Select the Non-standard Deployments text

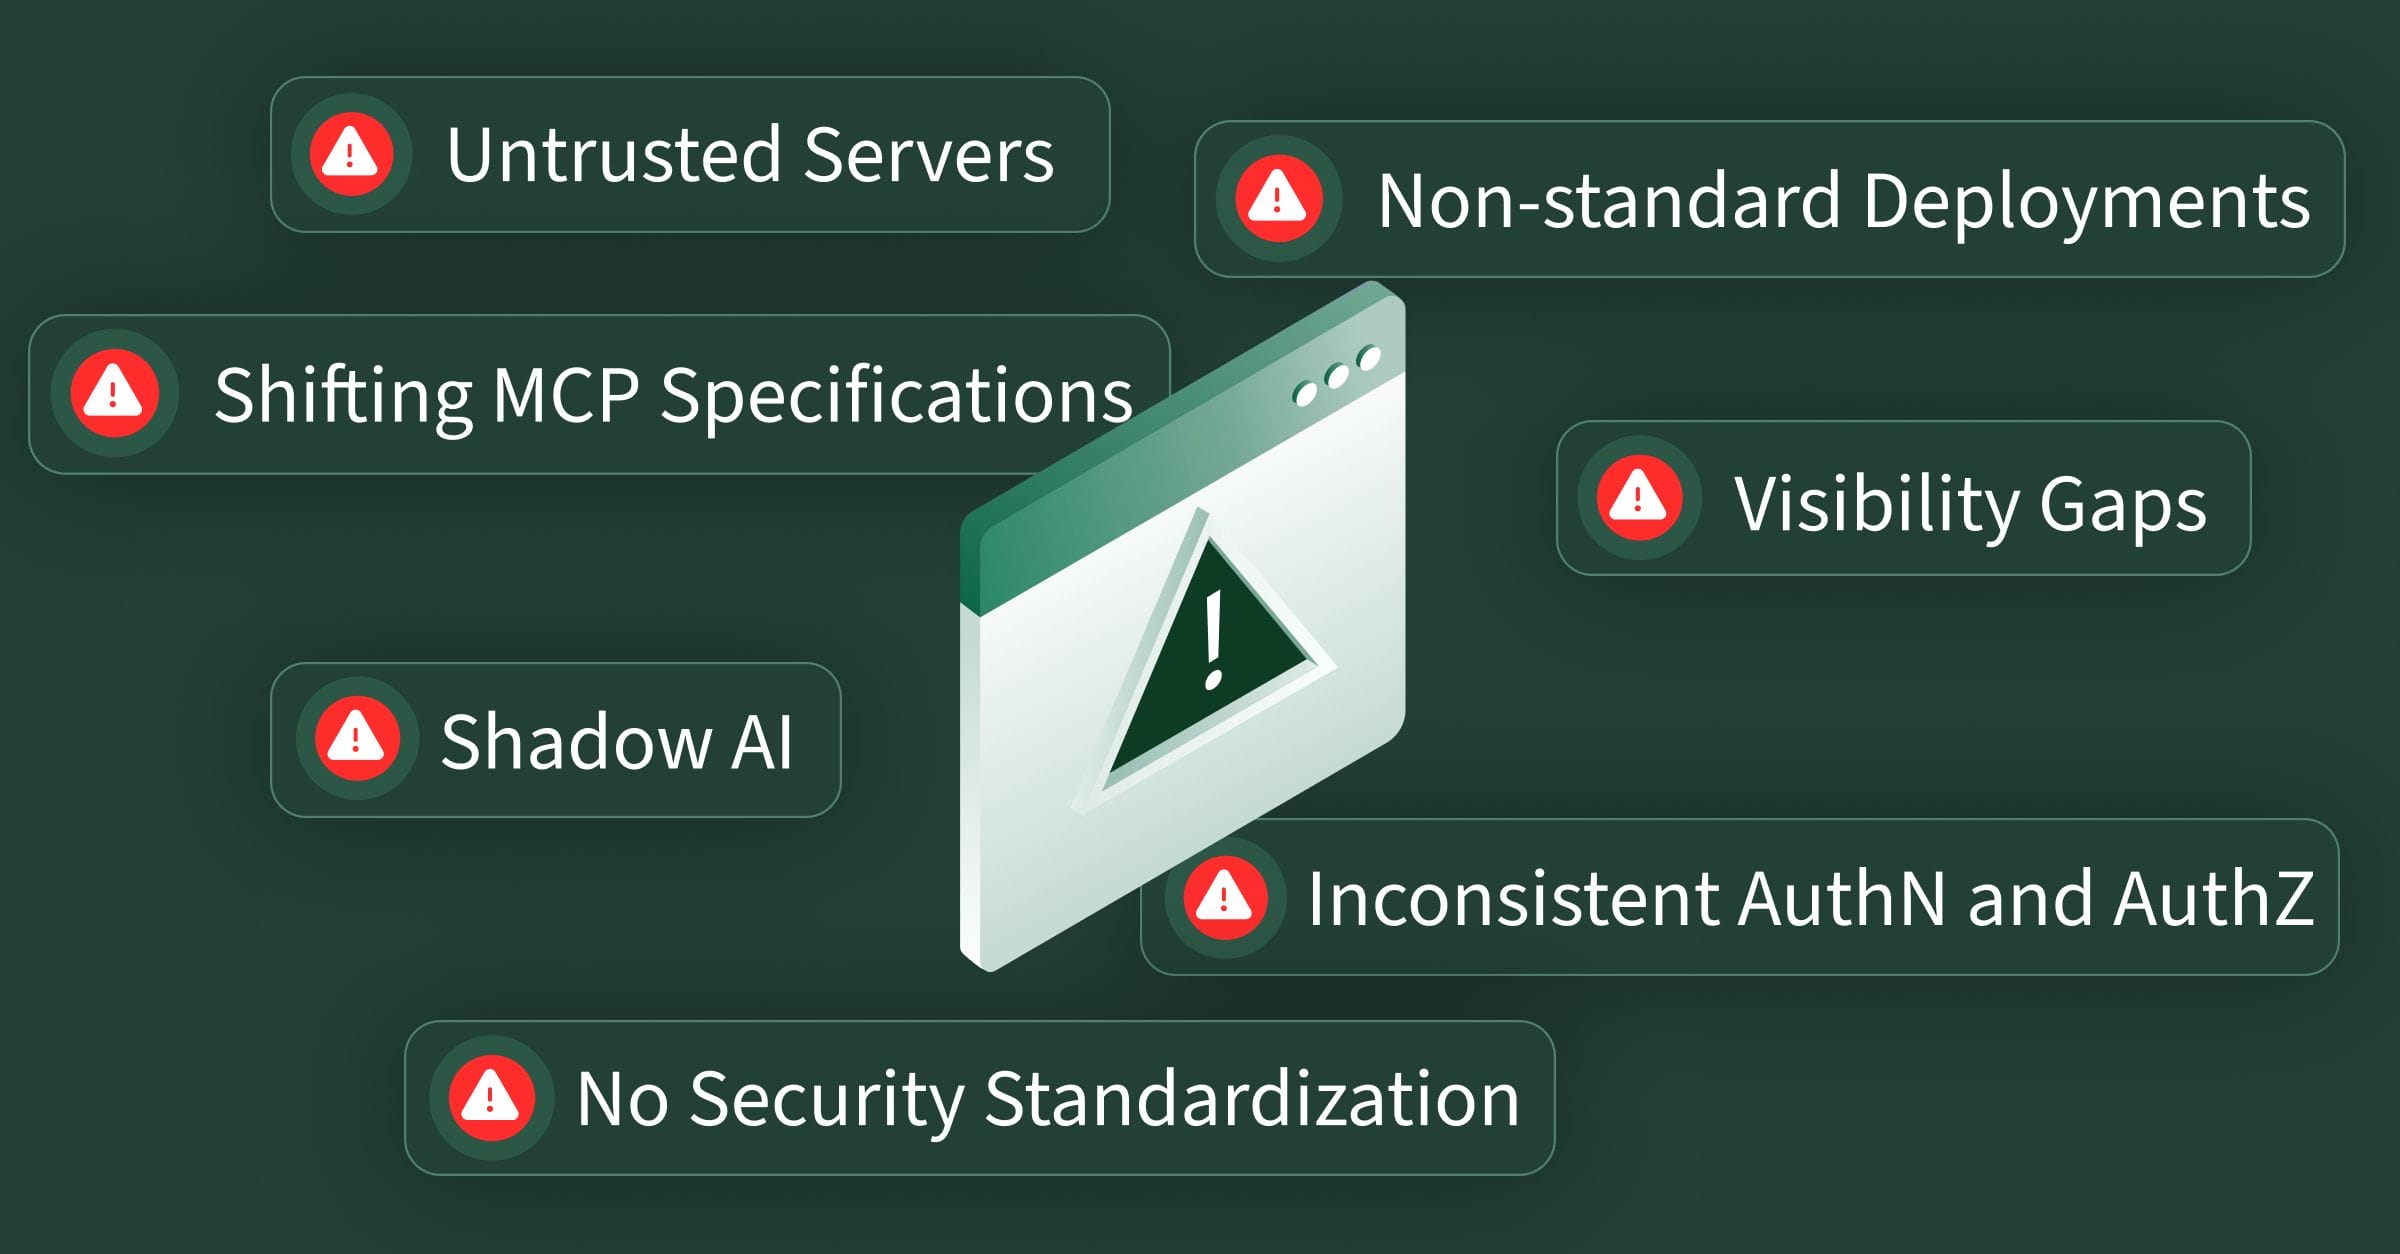click(x=1843, y=201)
